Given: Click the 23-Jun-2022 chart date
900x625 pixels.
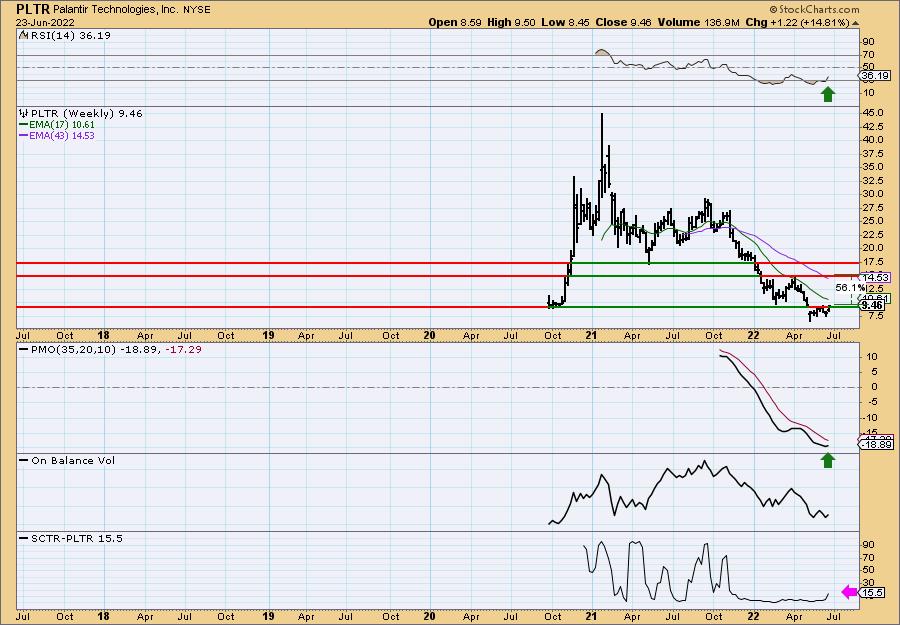Looking at the screenshot, I should point(43,22).
